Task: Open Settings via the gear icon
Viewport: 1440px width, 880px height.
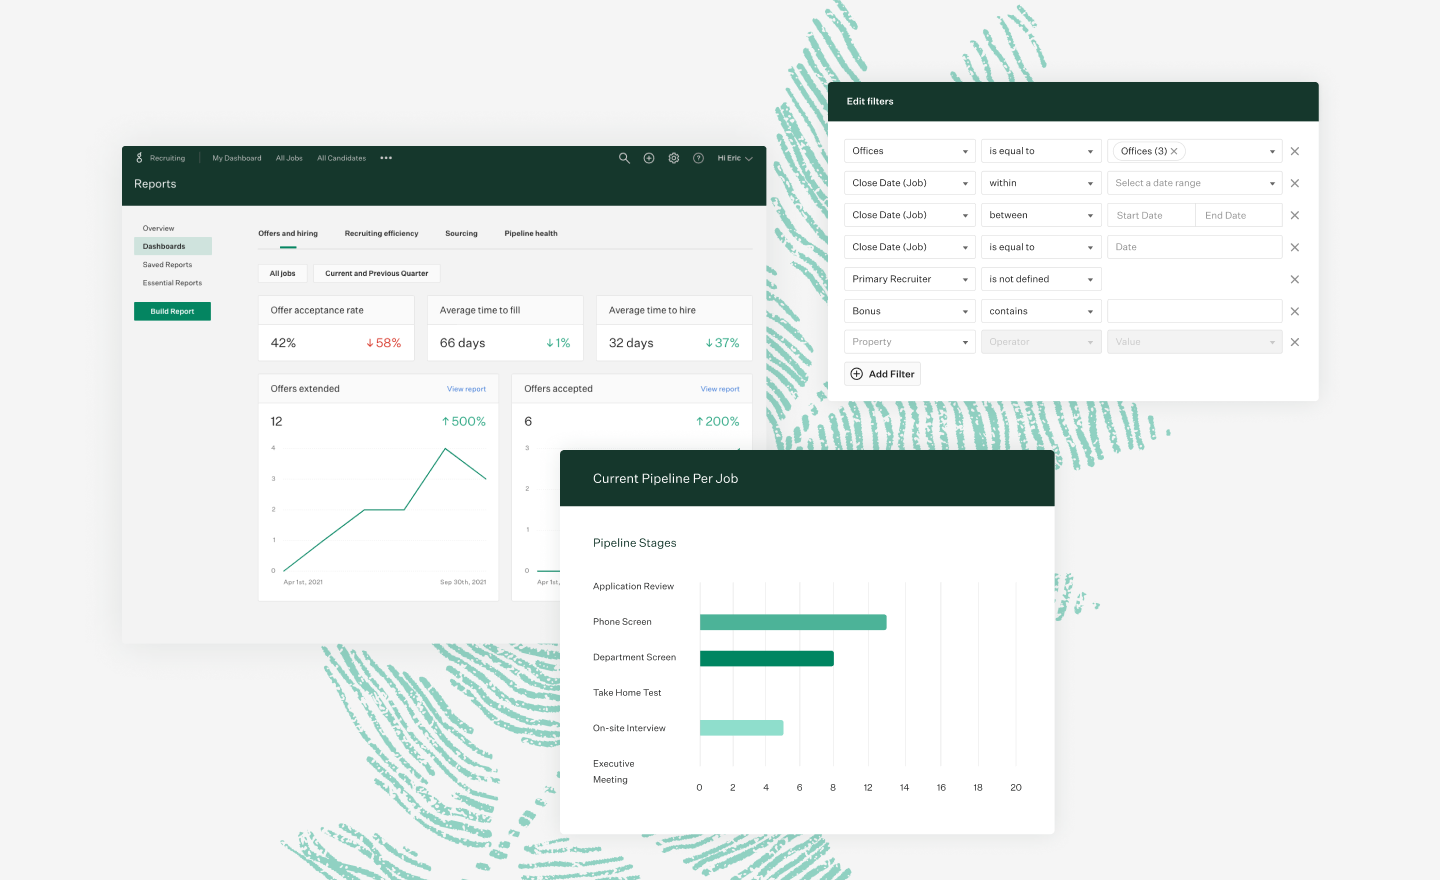Action: point(673,158)
